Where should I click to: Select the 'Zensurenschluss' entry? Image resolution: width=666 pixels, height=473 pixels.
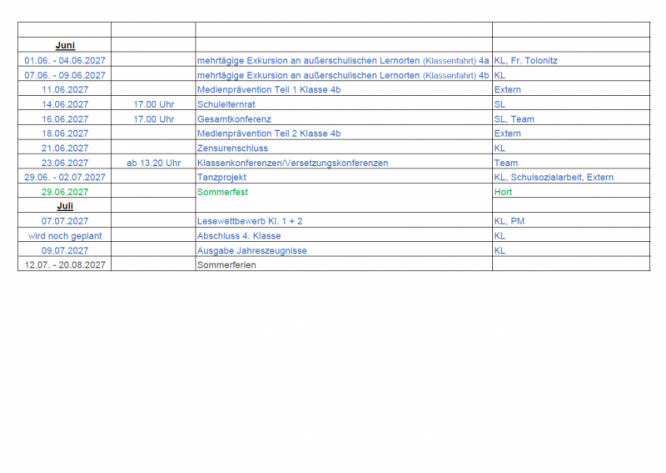[232, 148]
